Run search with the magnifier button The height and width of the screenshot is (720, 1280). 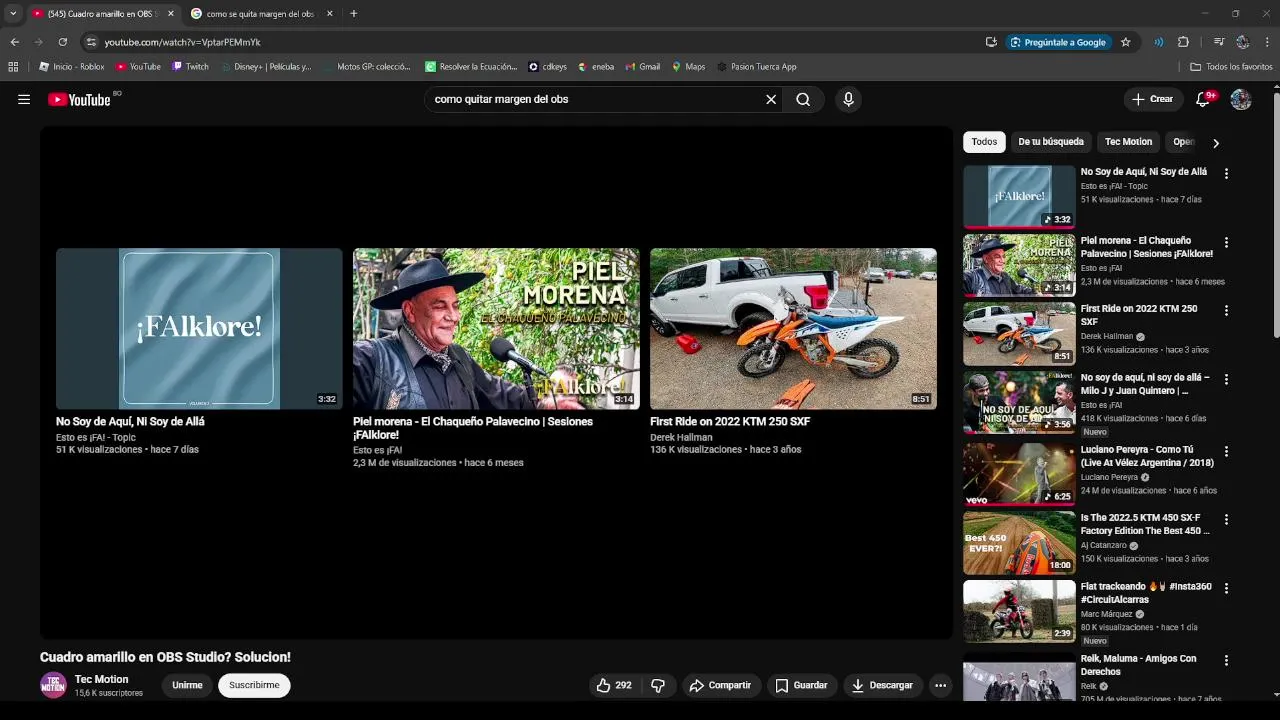(803, 99)
